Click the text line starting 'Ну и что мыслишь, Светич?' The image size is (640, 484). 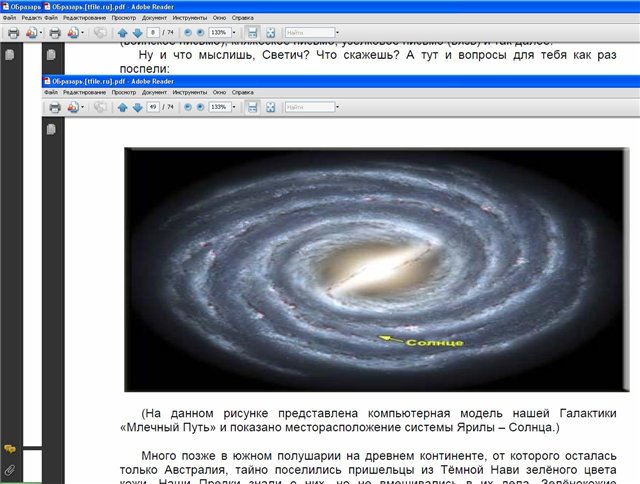(377, 55)
